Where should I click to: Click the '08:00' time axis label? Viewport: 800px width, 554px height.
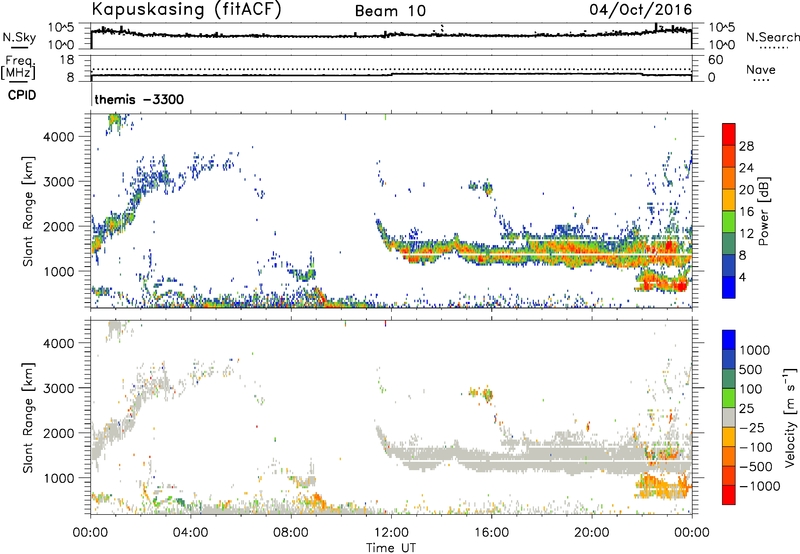[x=291, y=533]
